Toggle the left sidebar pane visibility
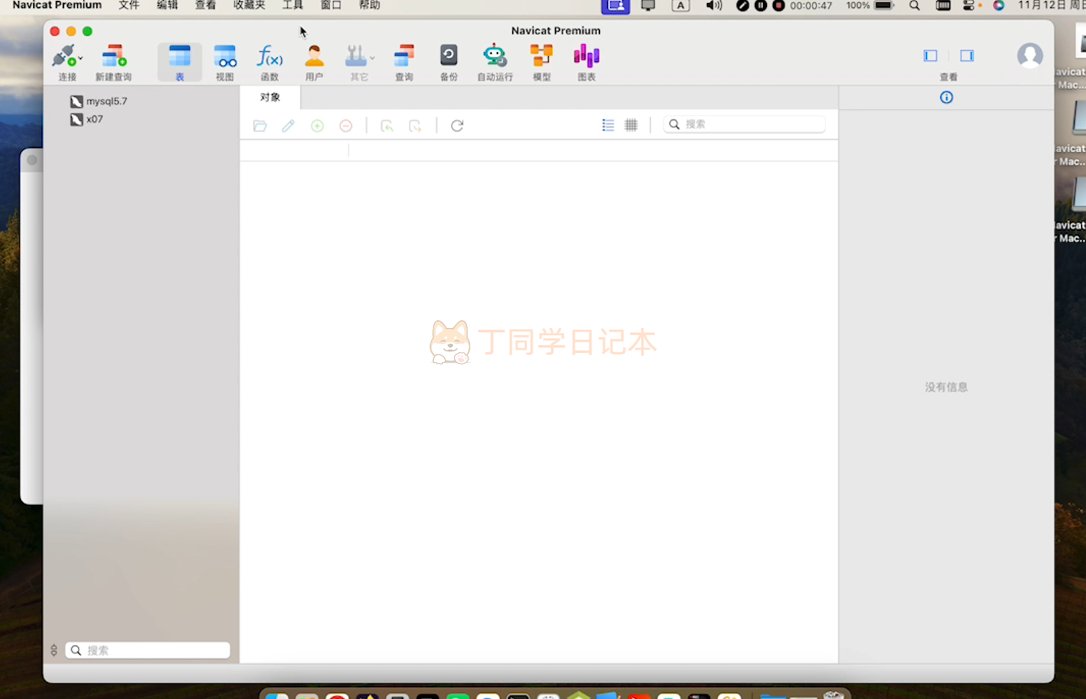Screen dimensions: 1086x699 (x=930, y=56)
